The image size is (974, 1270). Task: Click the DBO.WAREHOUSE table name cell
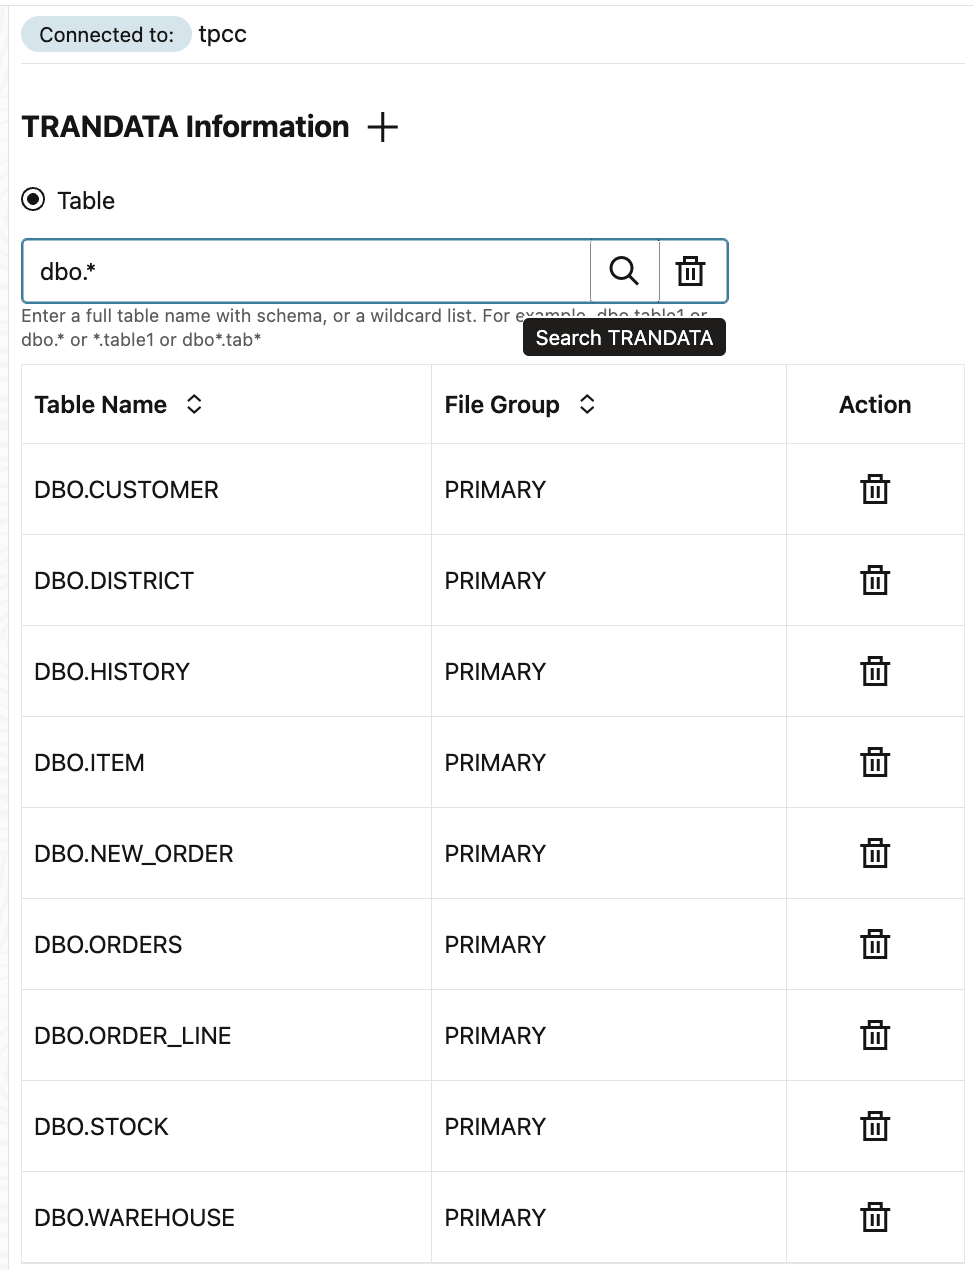pyautogui.click(x=135, y=1218)
